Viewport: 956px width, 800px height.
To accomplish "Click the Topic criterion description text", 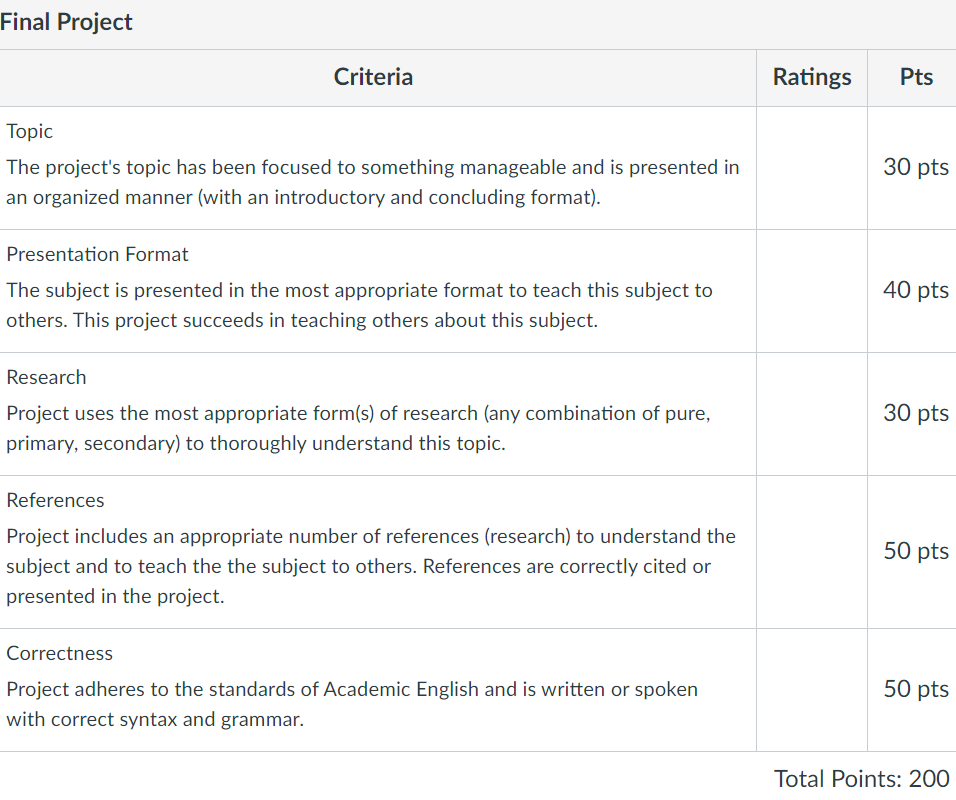I will [x=373, y=182].
